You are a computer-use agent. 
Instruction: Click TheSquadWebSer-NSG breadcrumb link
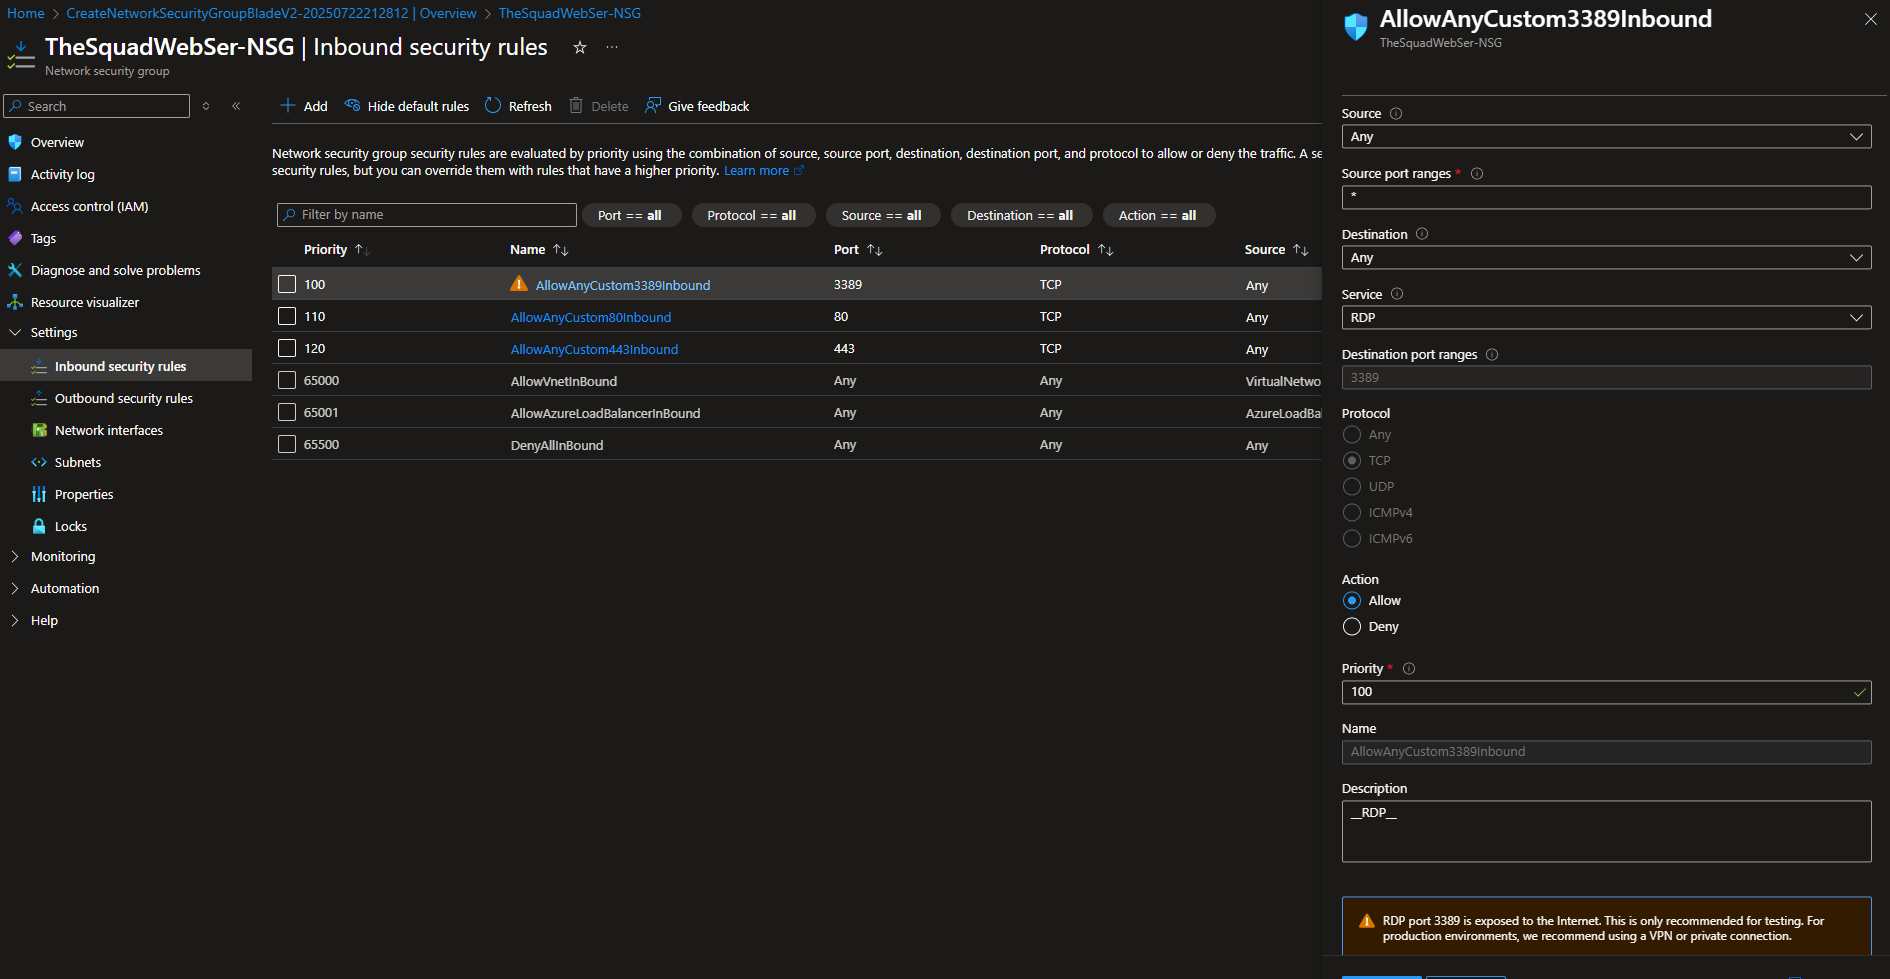tap(570, 13)
